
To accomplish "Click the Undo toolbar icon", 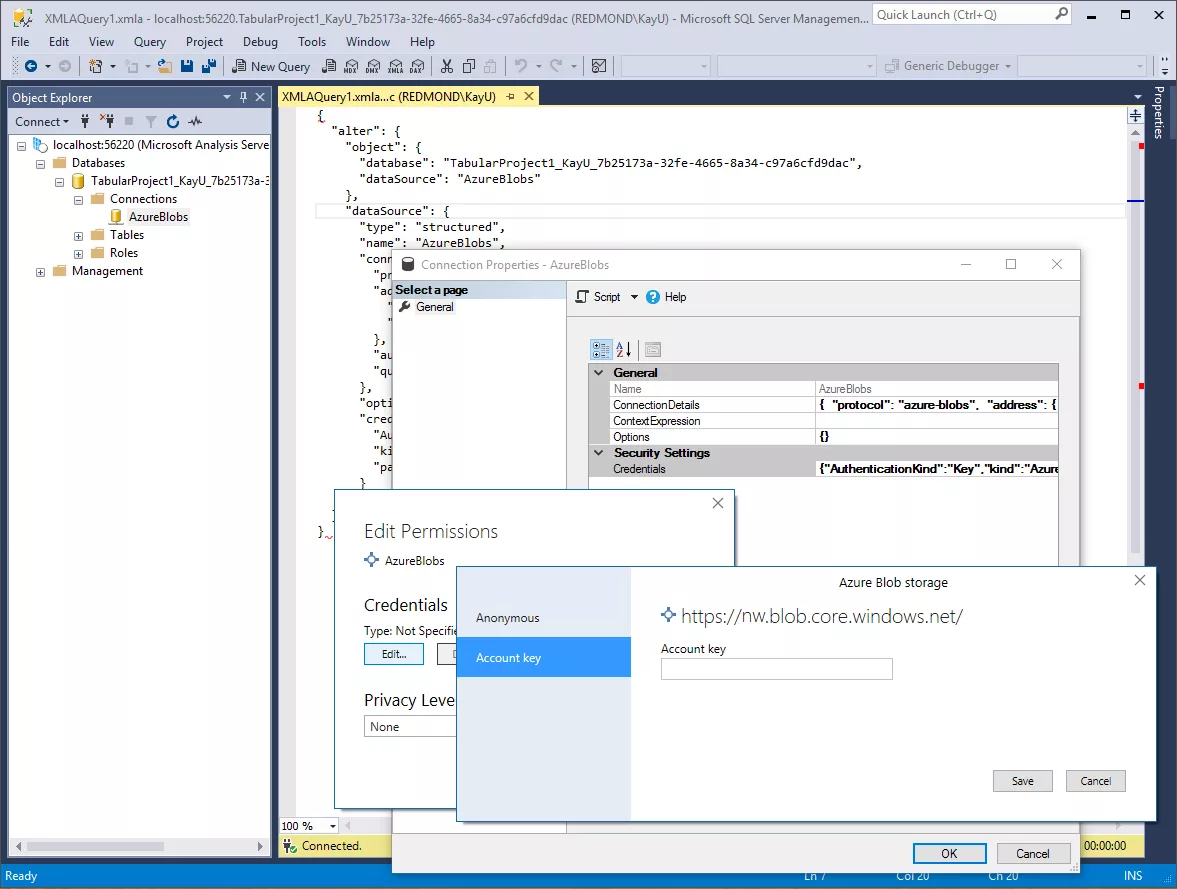I will pos(521,66).
